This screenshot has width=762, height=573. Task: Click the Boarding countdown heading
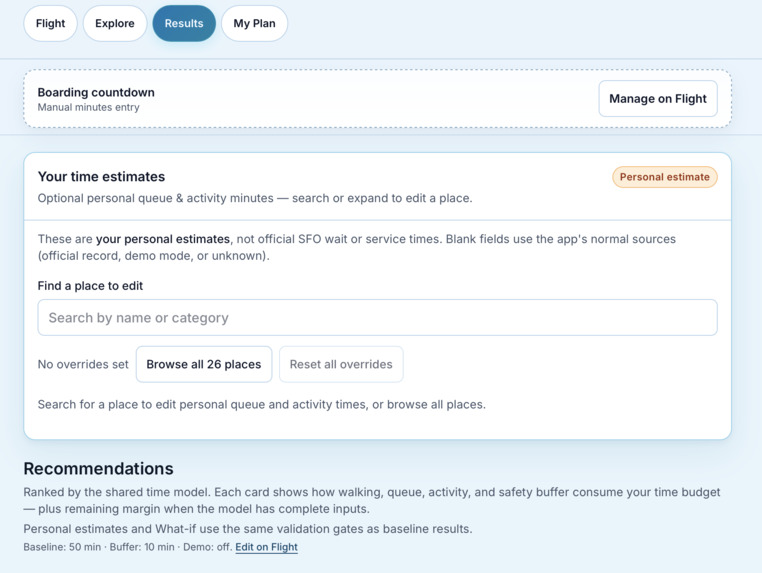pos(96,92)
